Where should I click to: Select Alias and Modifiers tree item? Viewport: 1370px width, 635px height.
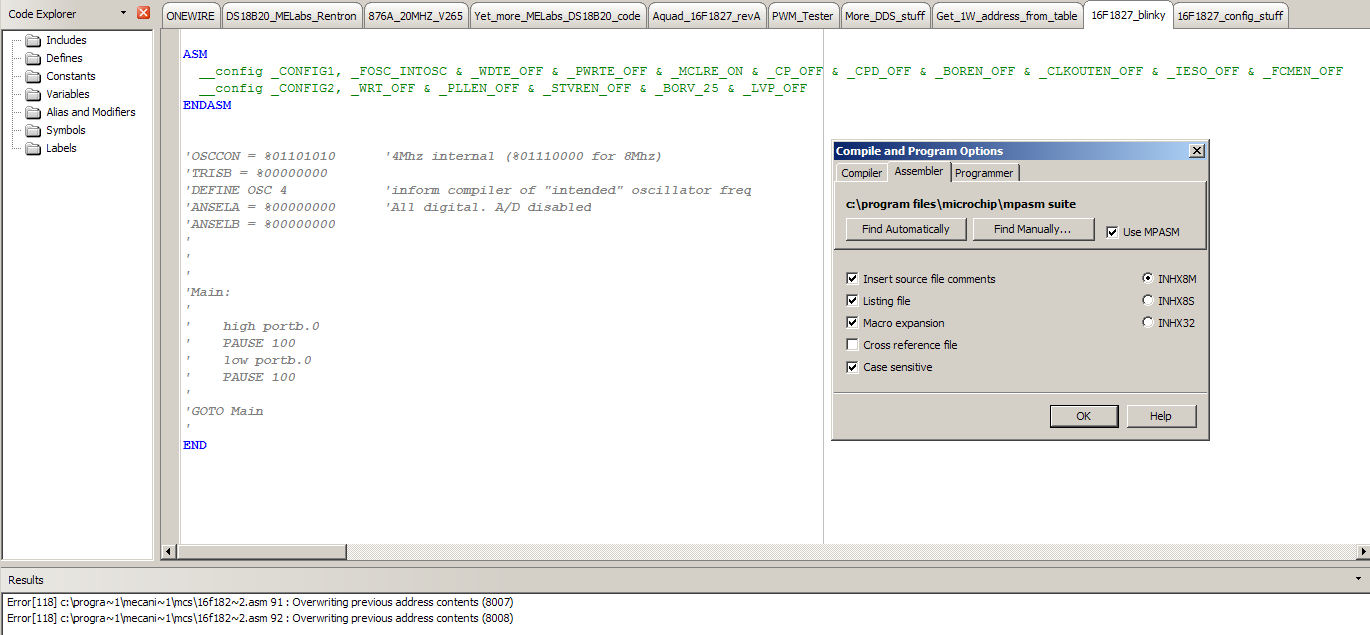(90, 112)
